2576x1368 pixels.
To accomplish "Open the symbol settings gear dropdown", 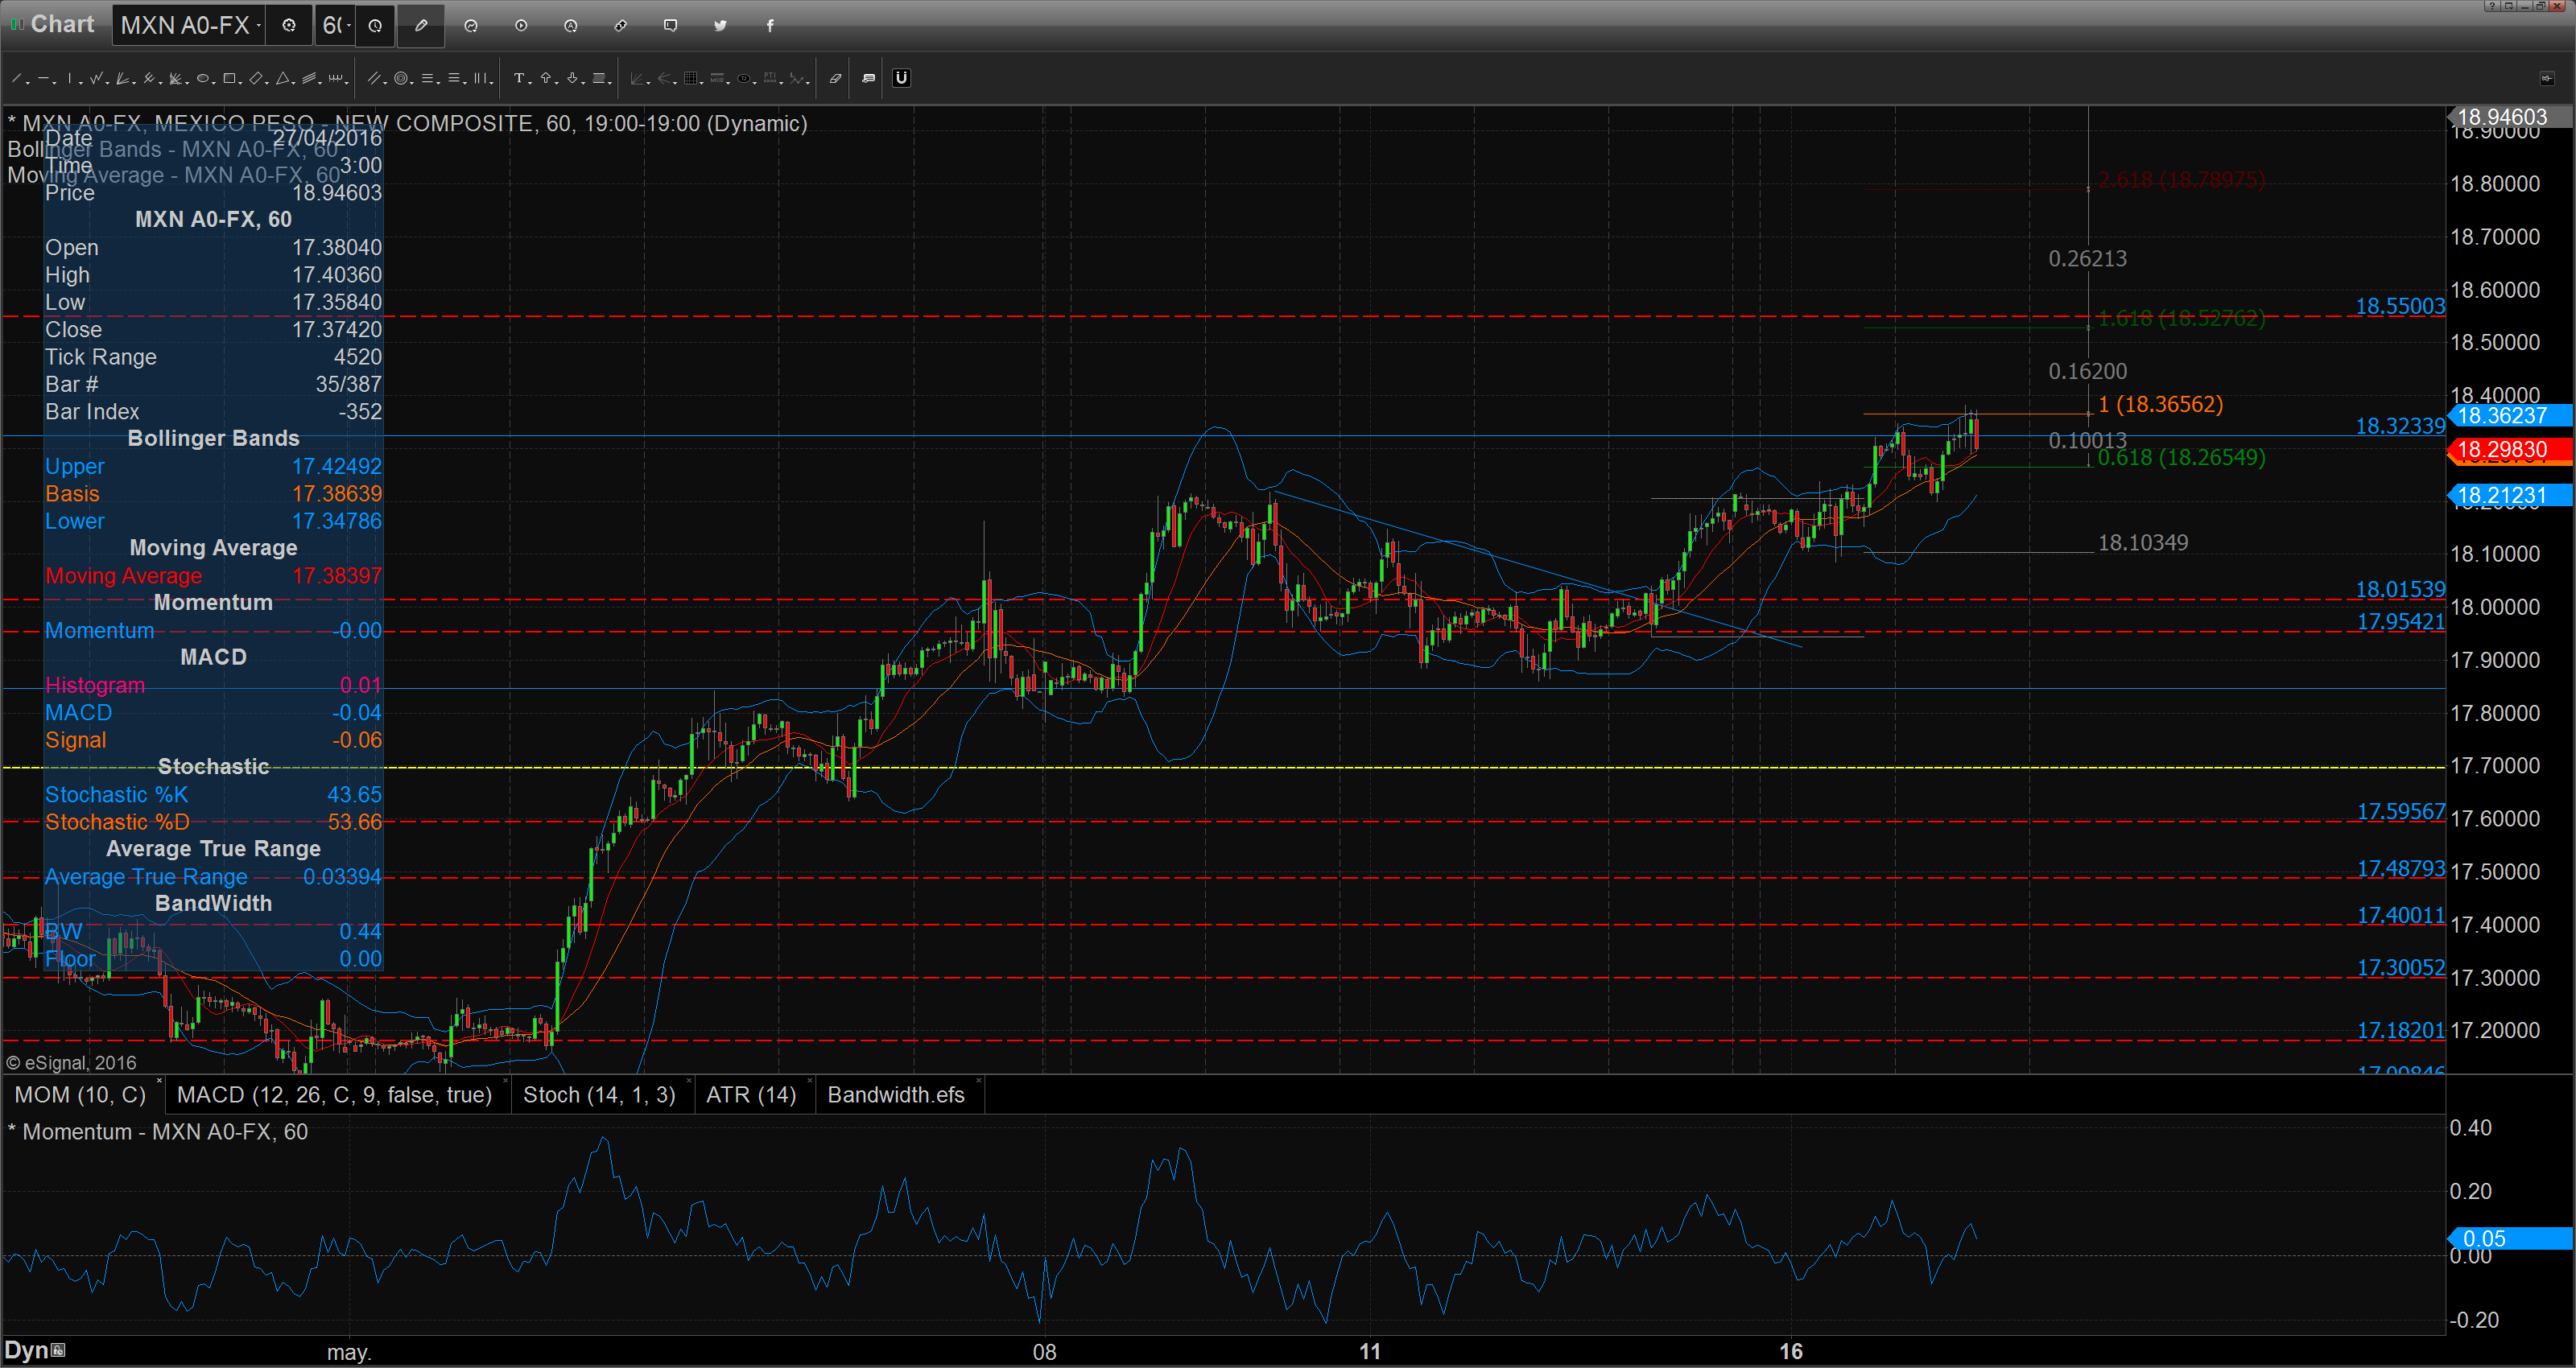I will (x=289, y=26).
